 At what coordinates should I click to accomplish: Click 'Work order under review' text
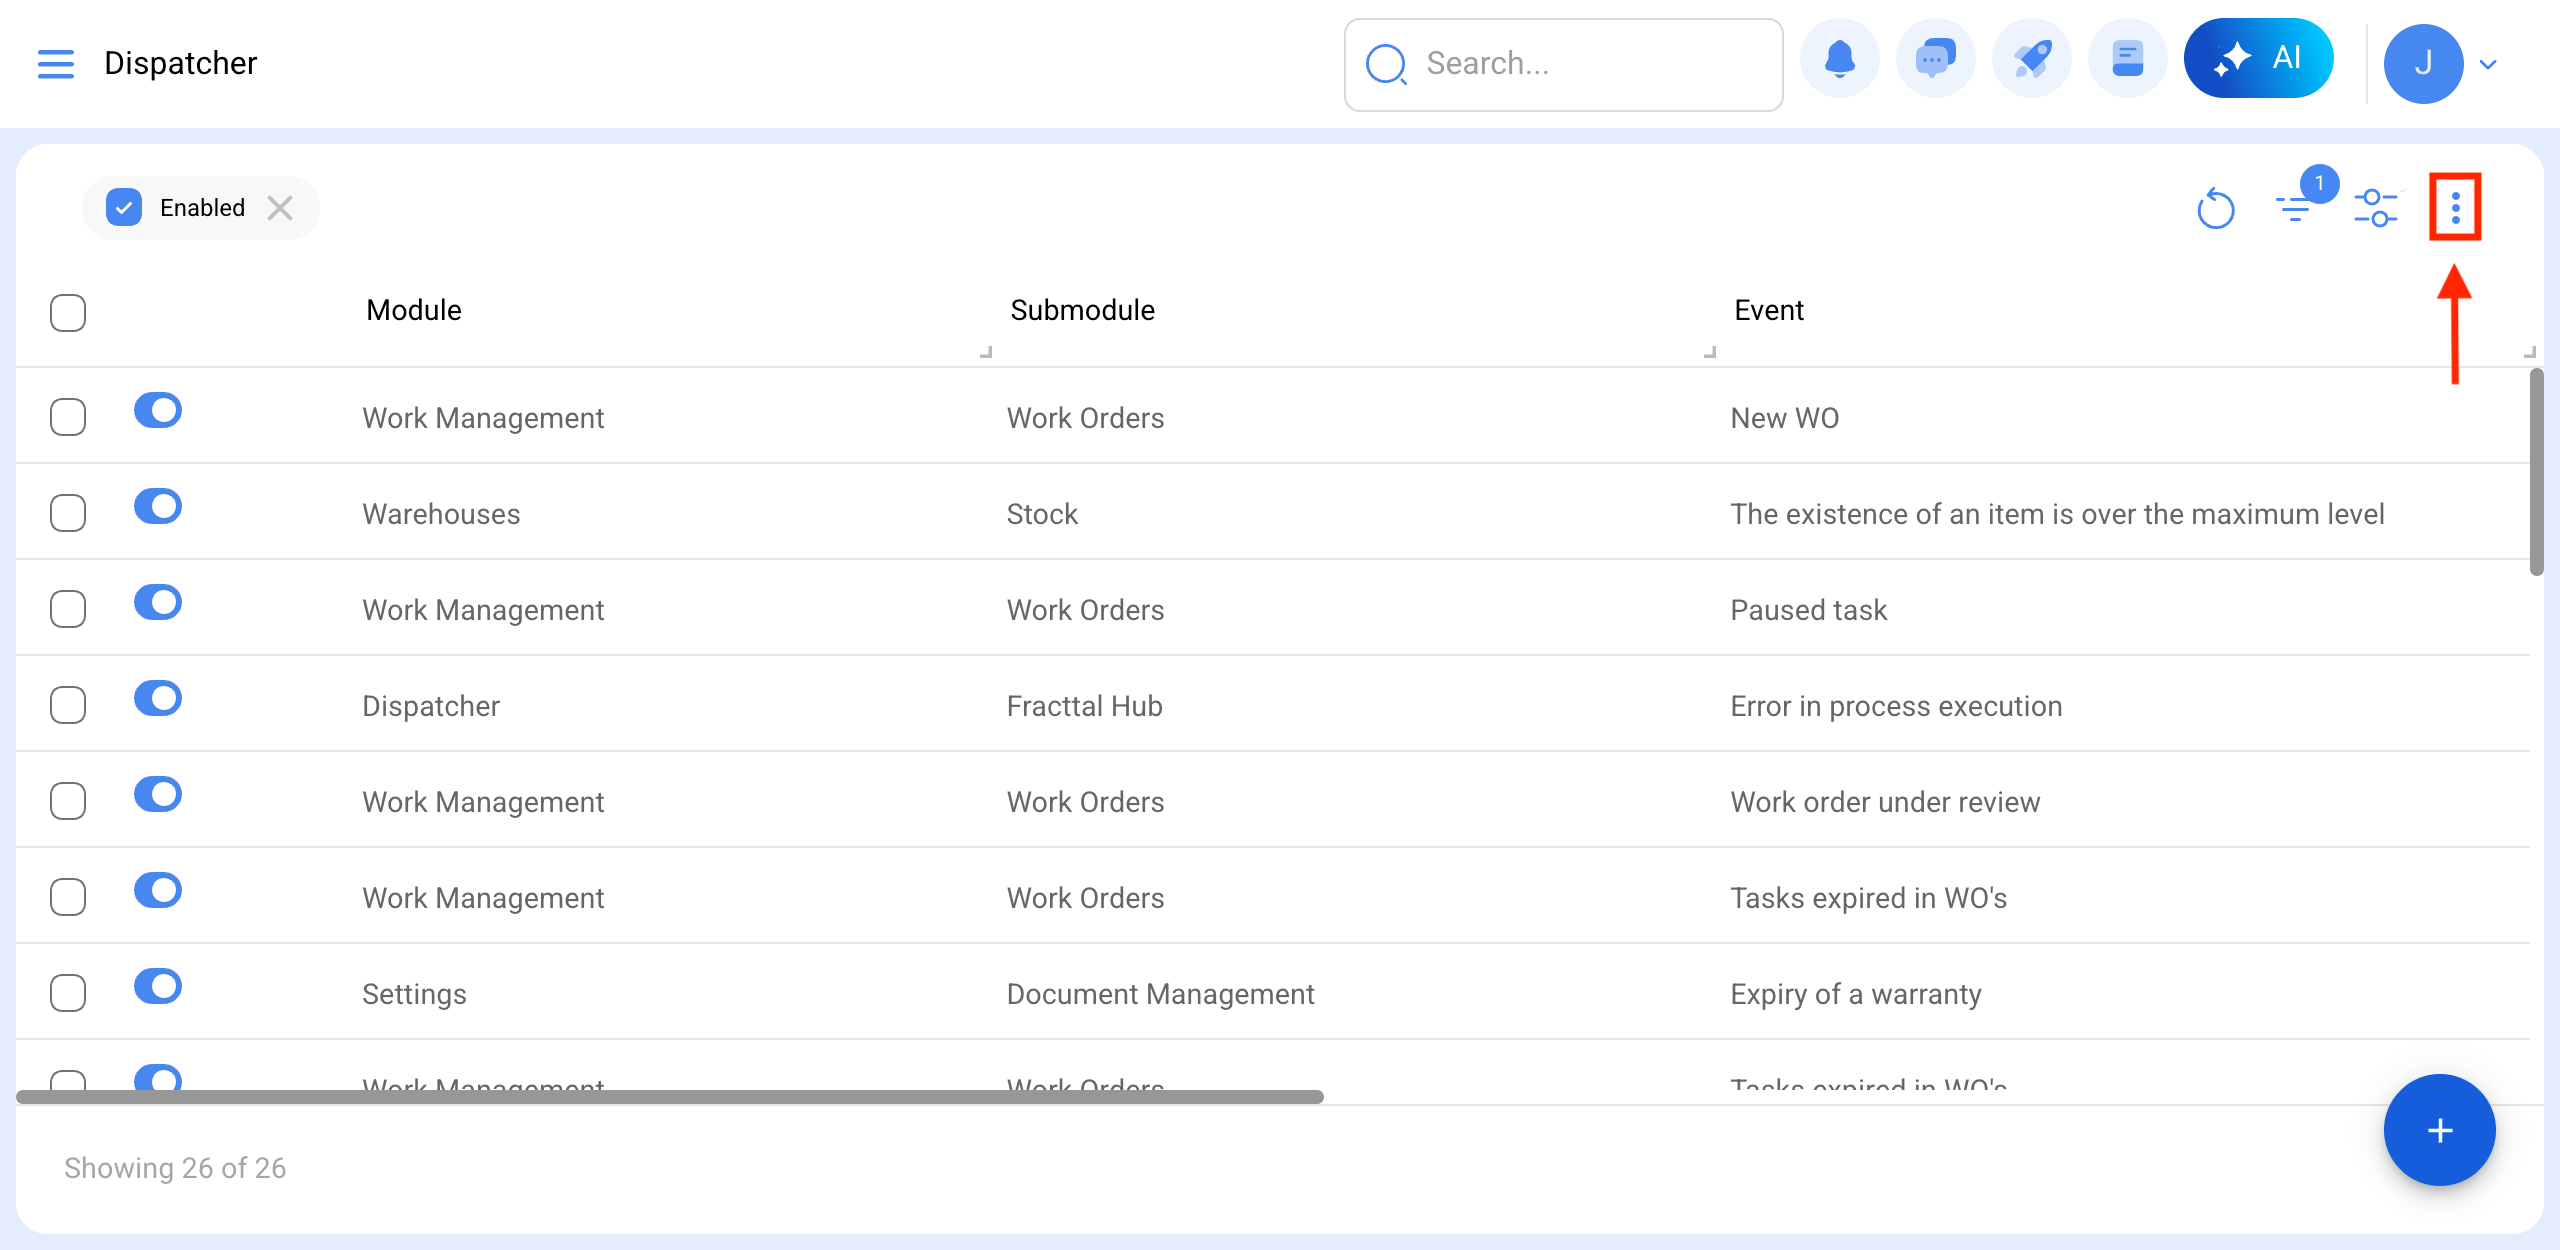1885,802
